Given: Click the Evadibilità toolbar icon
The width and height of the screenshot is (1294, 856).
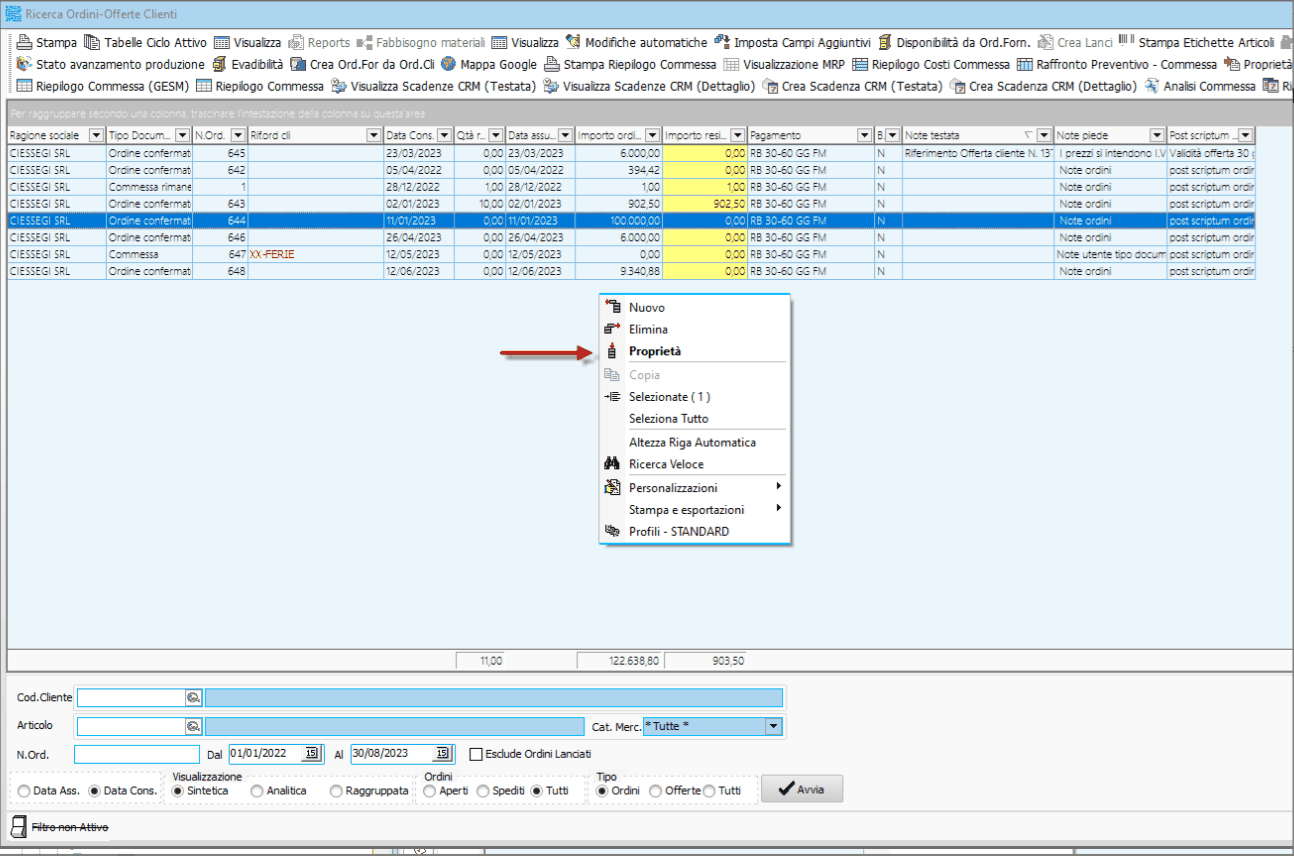Looking at the screenshot, I should [219, 64].
